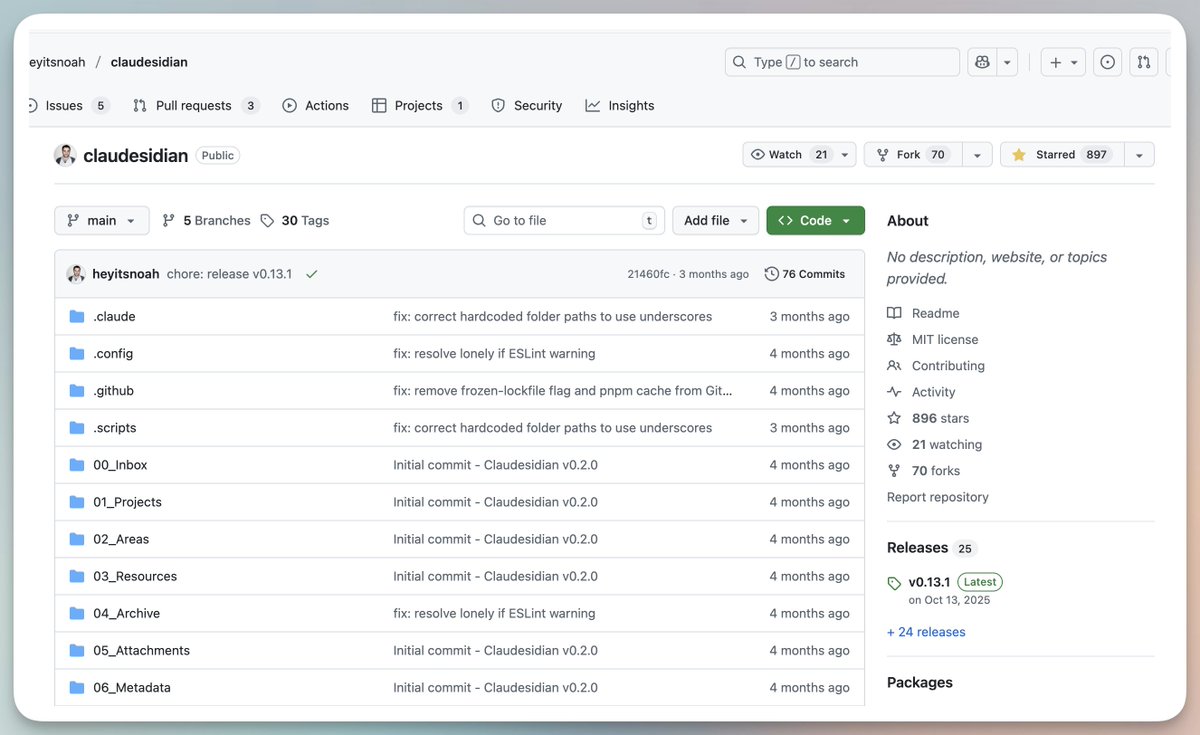Click the claudesidian breadcrumb link
Image resolution: width=1200 pixels, height=735 pixels.
[x=149, y=62]
